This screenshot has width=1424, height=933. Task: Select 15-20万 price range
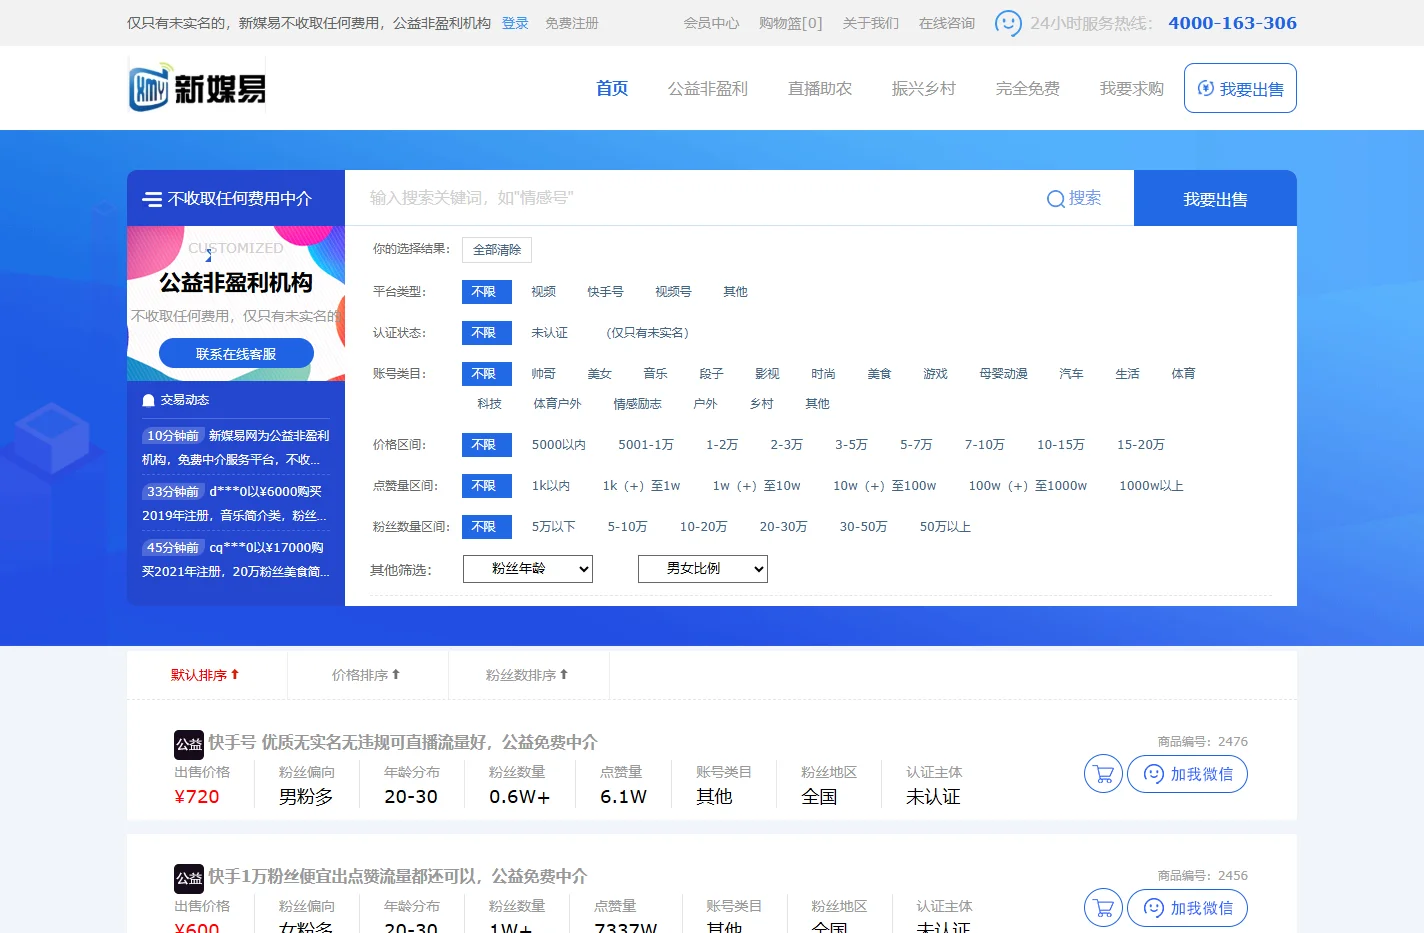coord(1141,445)
